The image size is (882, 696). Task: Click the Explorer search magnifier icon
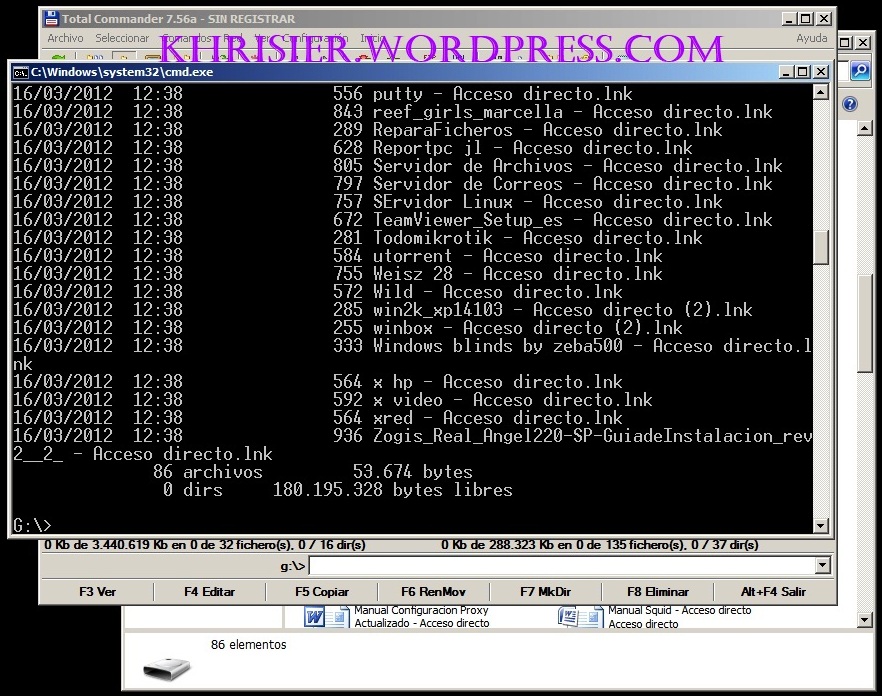860,71
